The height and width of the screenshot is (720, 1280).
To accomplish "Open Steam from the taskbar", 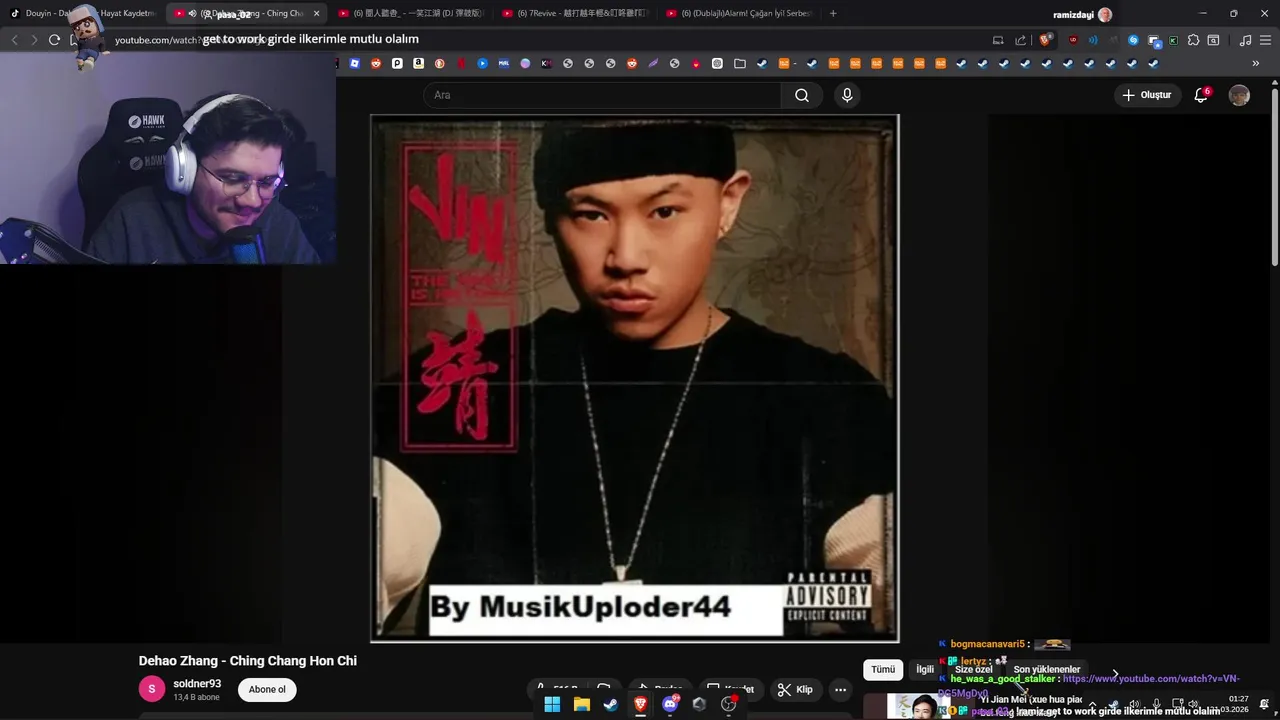I will pyautogui.click(x=610, y=704).
